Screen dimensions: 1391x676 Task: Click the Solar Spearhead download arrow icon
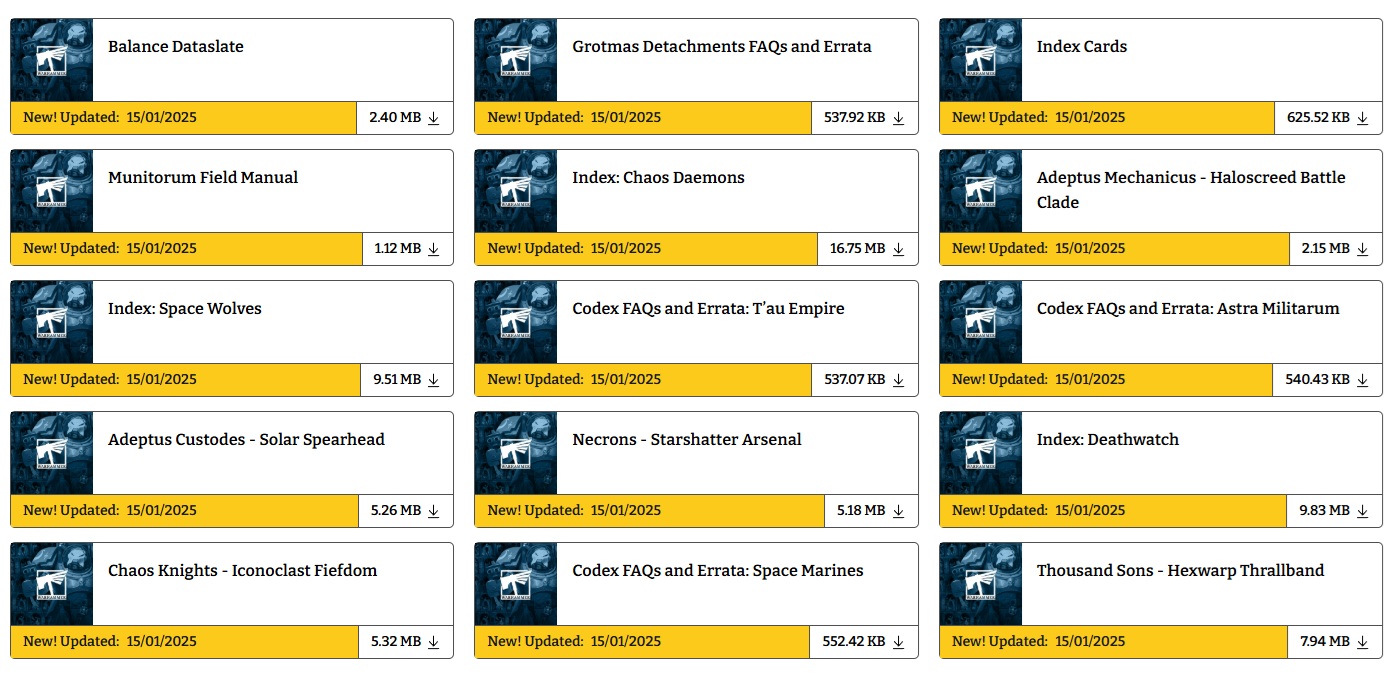[434, 511]
